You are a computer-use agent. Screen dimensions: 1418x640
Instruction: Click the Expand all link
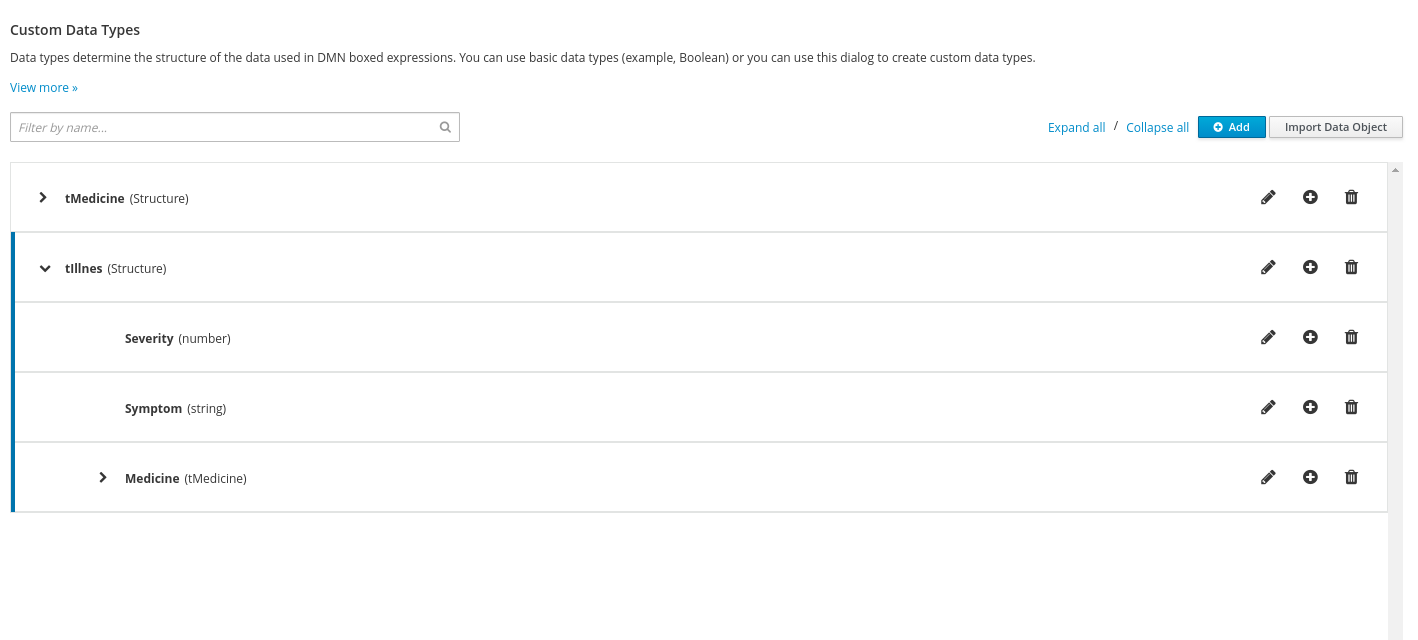pos(1076,128)
